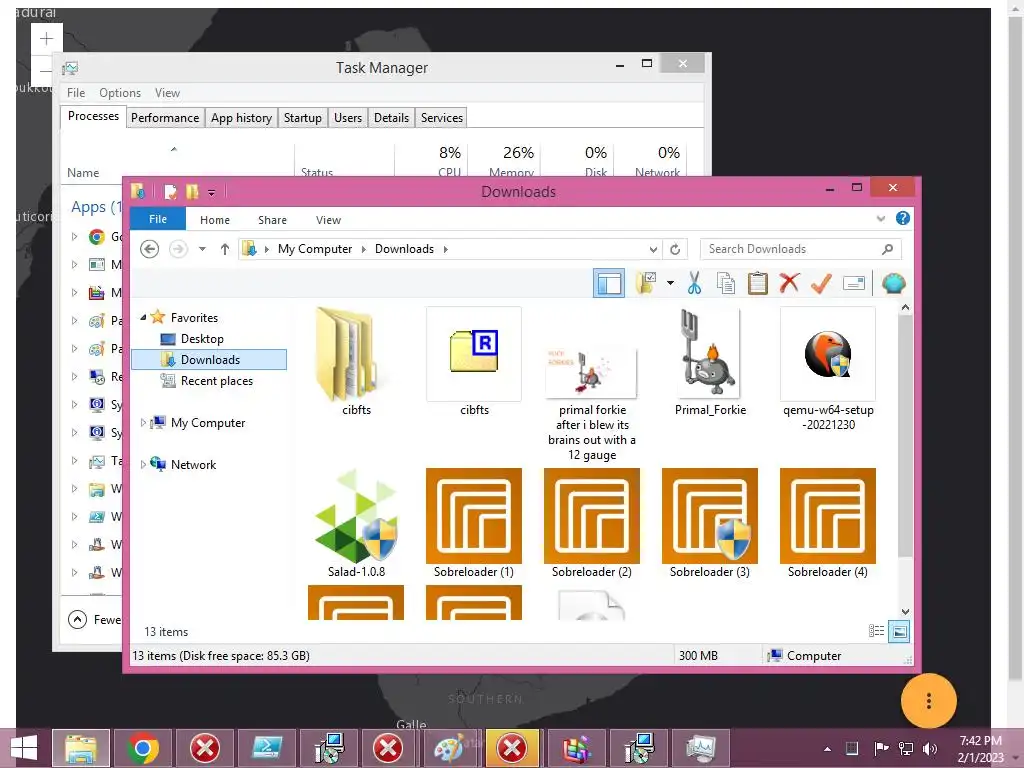Switch to Task Manager Users tab
The height and width of the screenshot is (768, 1024).
(347, 118)
